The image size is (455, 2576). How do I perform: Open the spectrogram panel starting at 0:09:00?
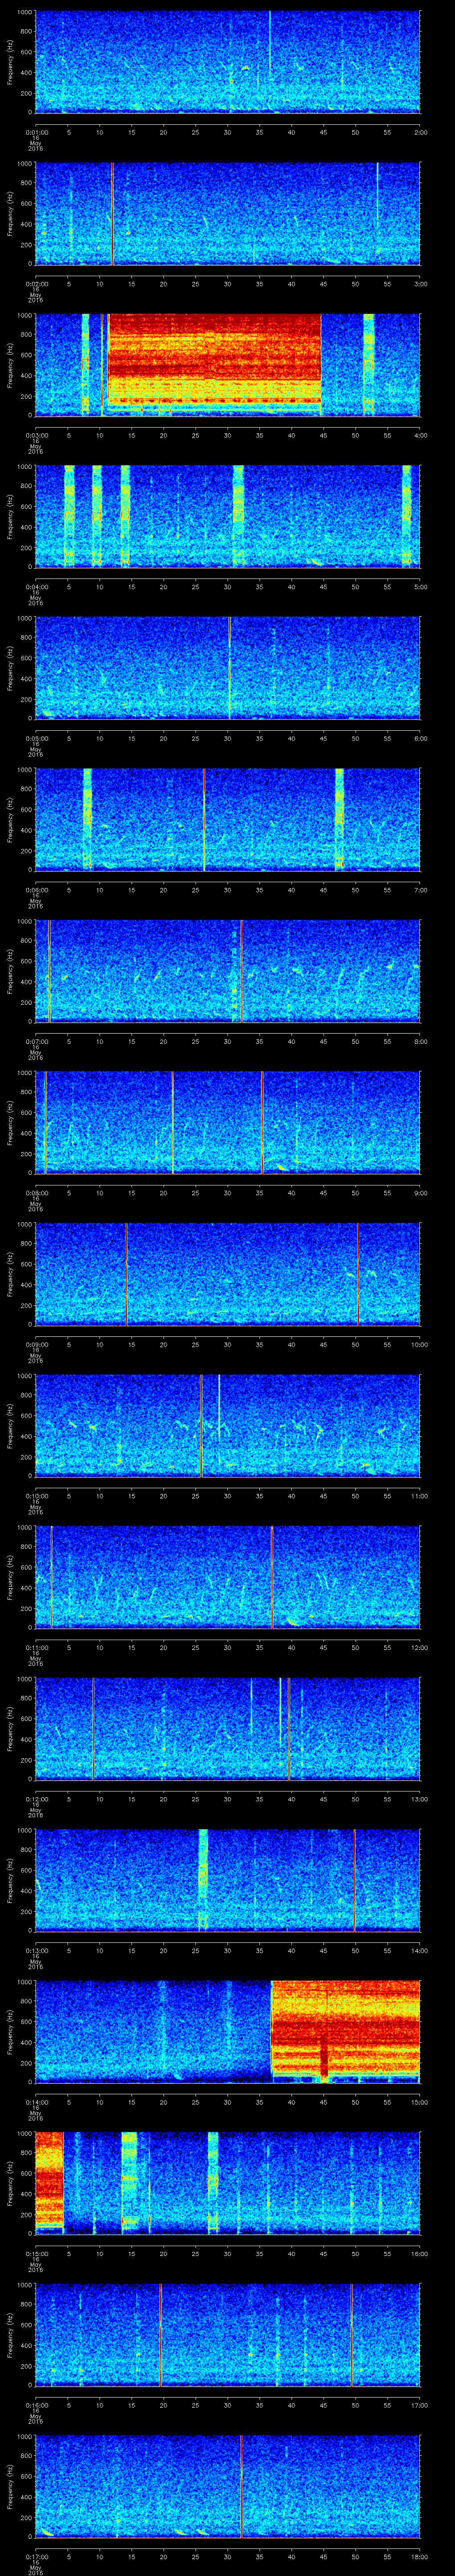coord(227,1274)
